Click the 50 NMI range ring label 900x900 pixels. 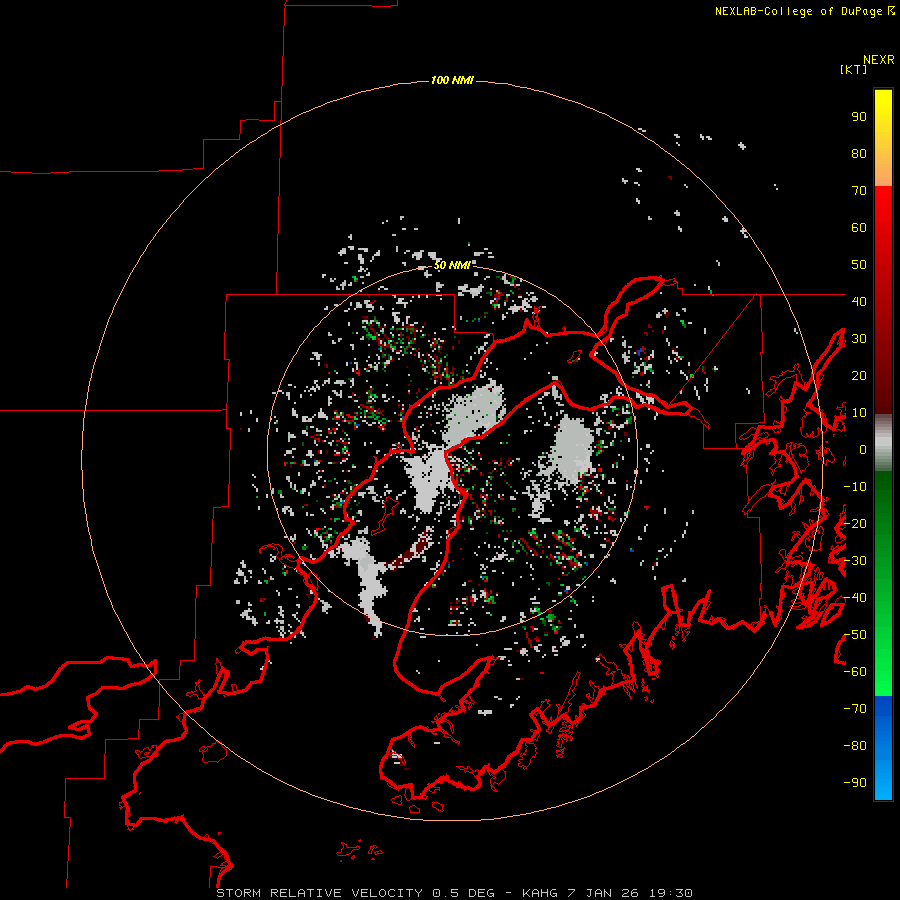[452, 265]
